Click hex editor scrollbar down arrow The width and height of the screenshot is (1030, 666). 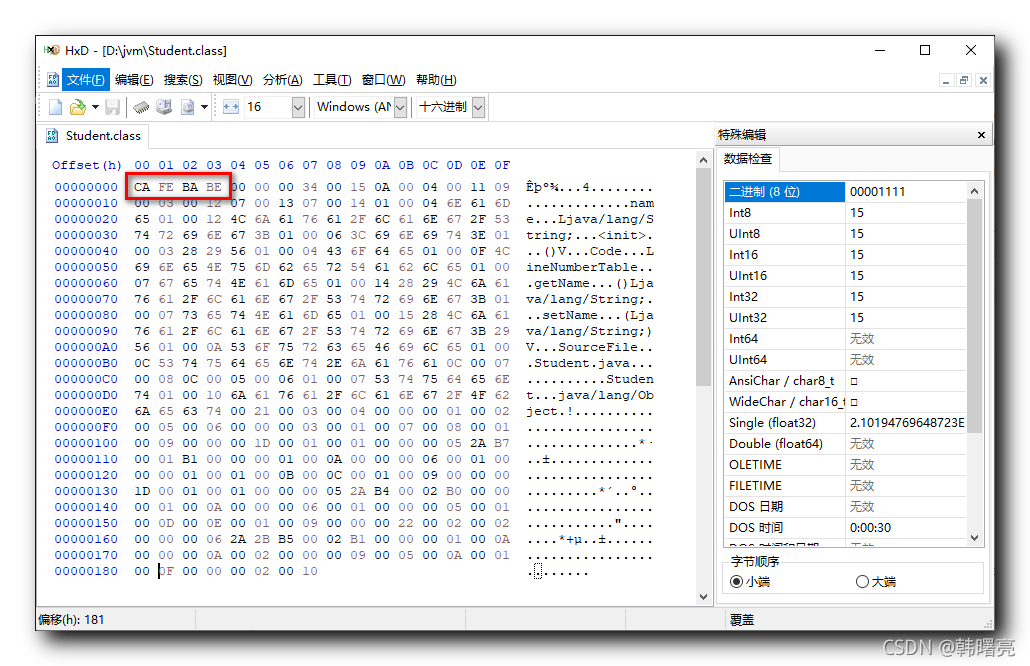coord(704,597)
